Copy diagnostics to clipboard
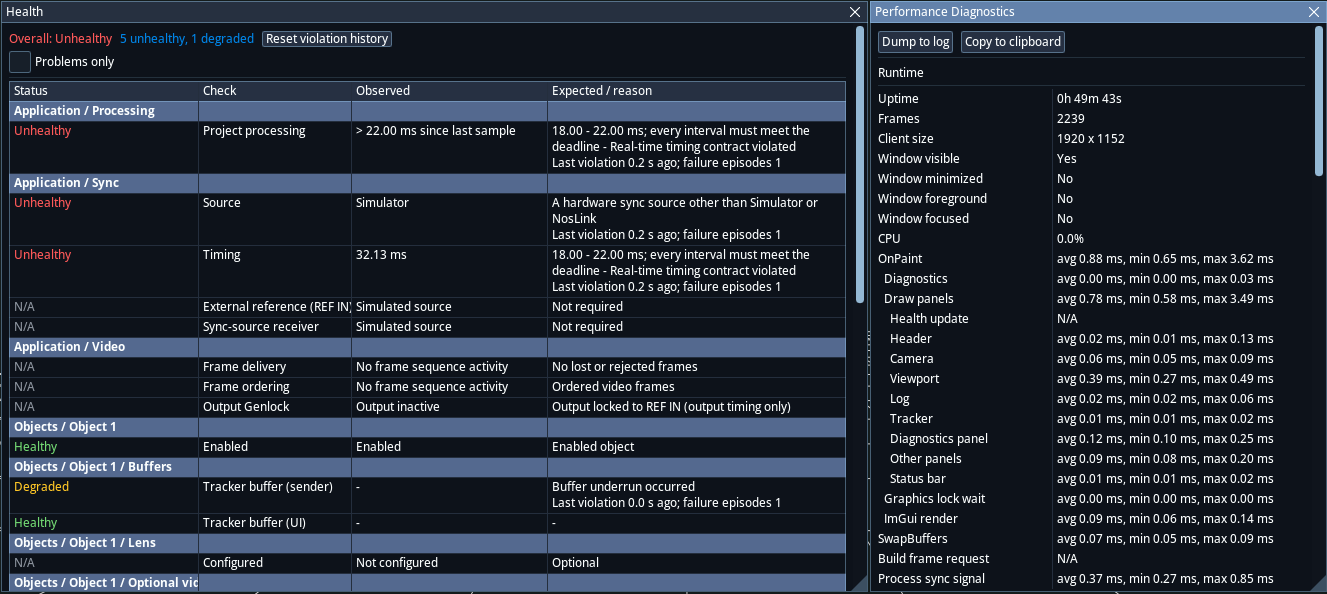 point(1013,42)
